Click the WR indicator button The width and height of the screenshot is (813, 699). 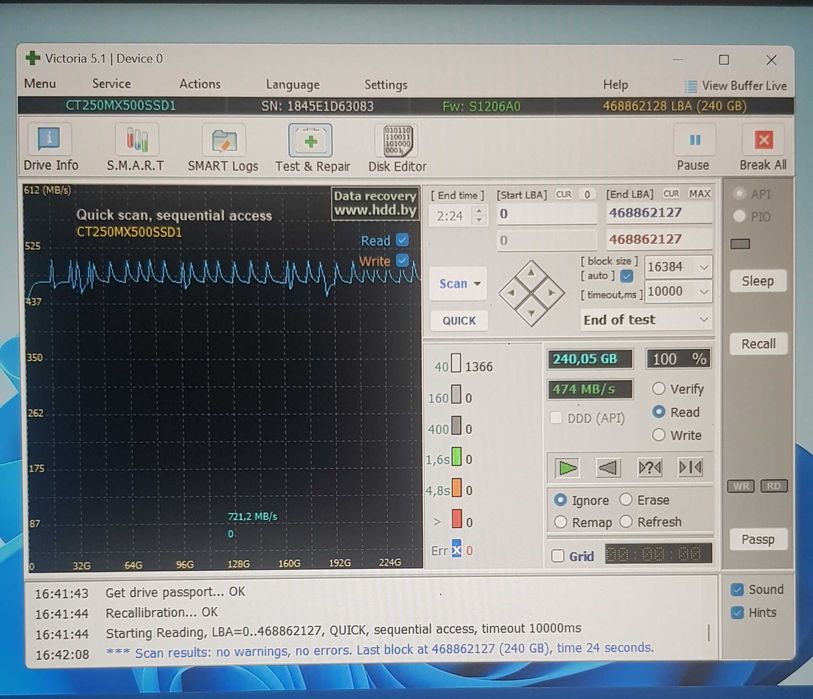pyautogui.click(x=740, y=486)
